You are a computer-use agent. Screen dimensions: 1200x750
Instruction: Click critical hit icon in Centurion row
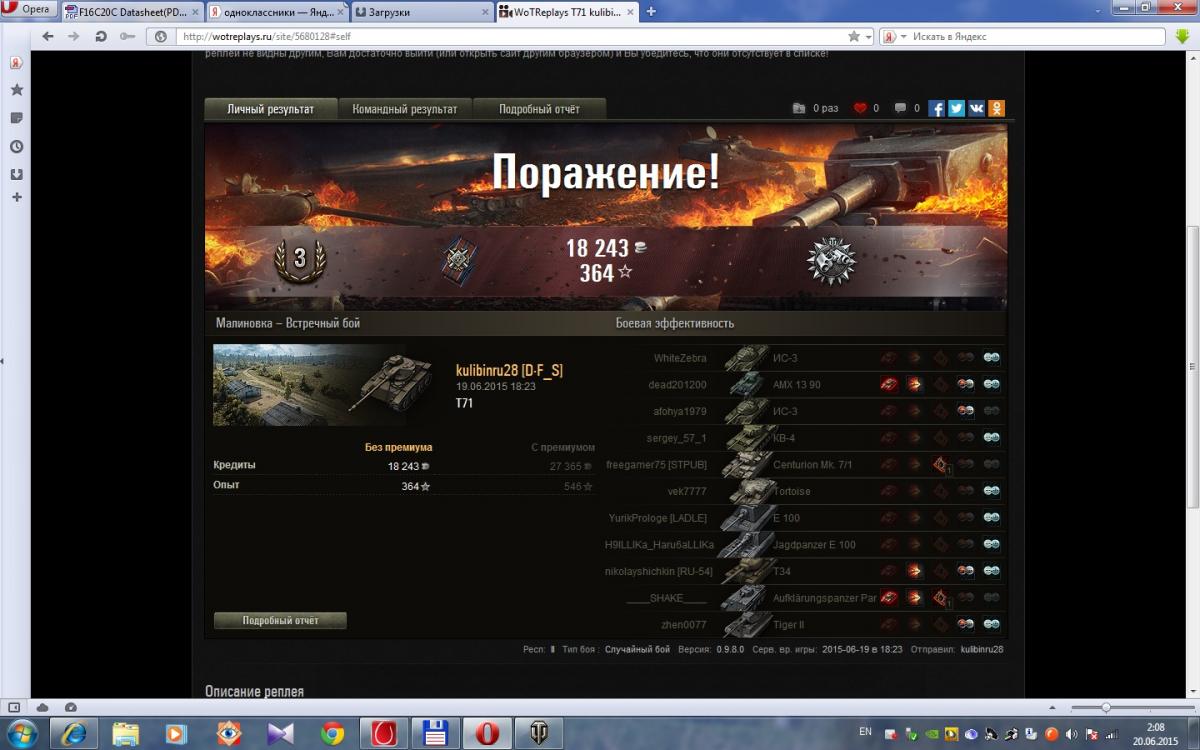pyautogui.click(x=941, y=465)
